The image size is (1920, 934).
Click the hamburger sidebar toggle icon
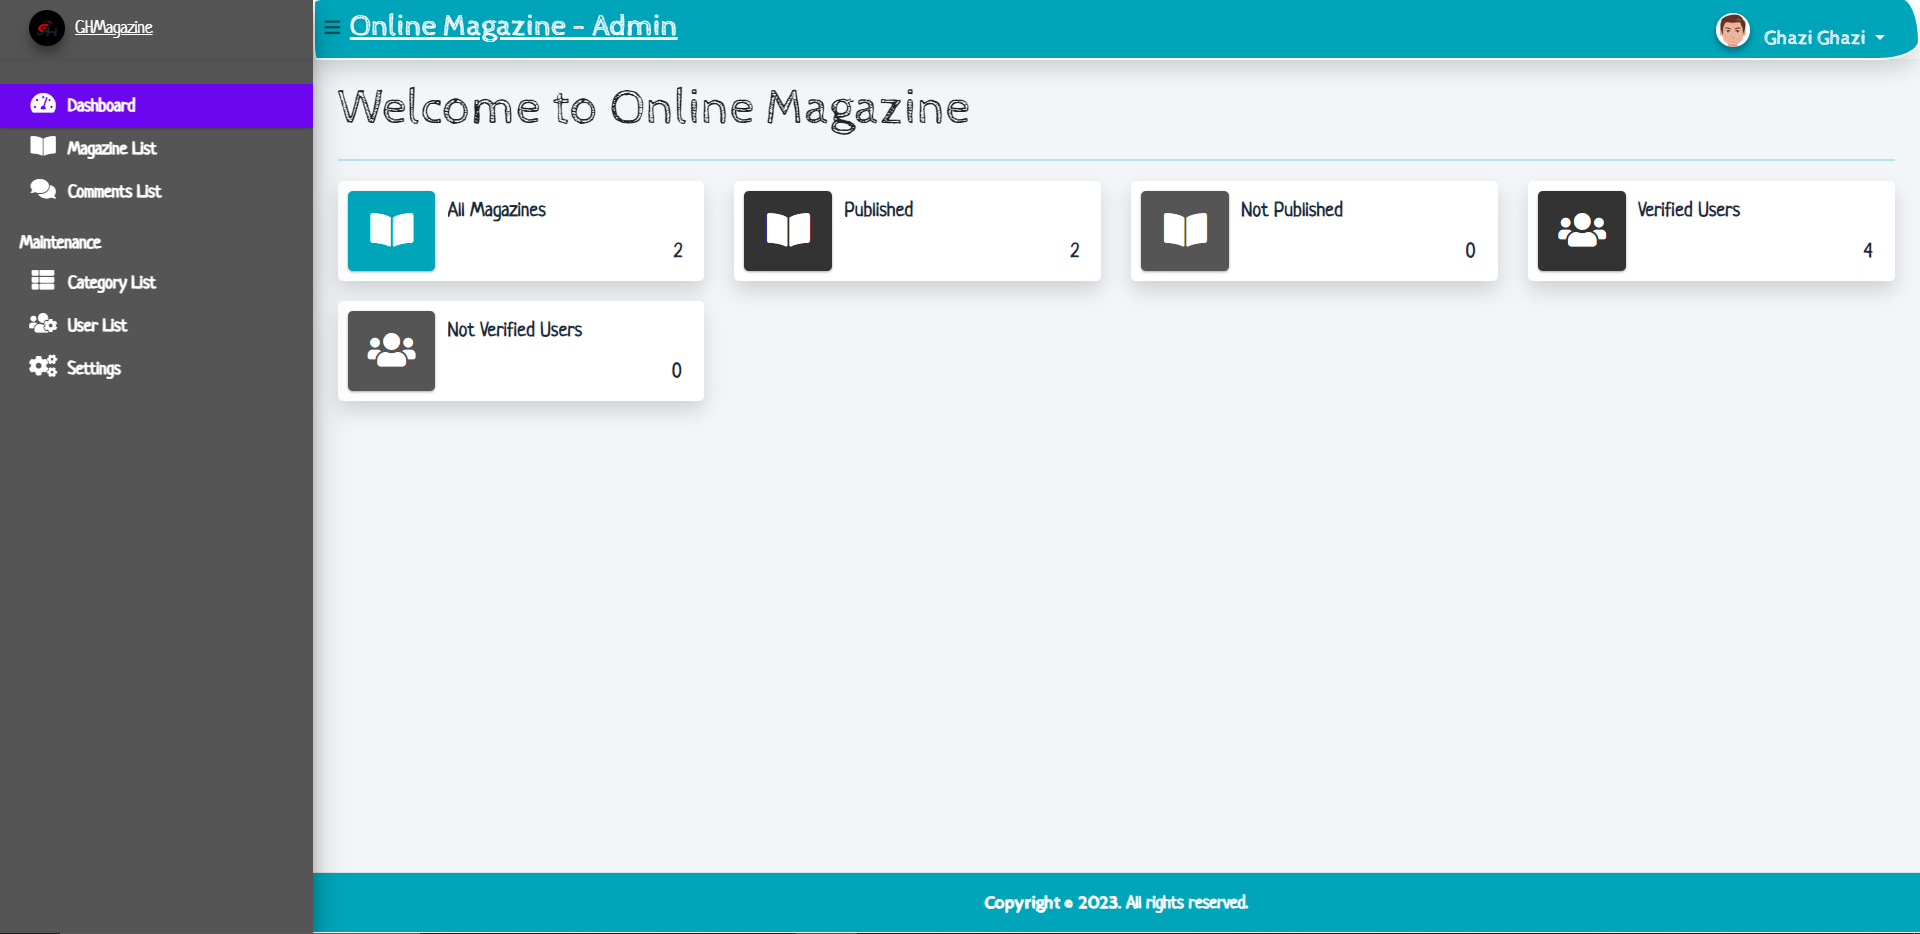click(332, 28)
